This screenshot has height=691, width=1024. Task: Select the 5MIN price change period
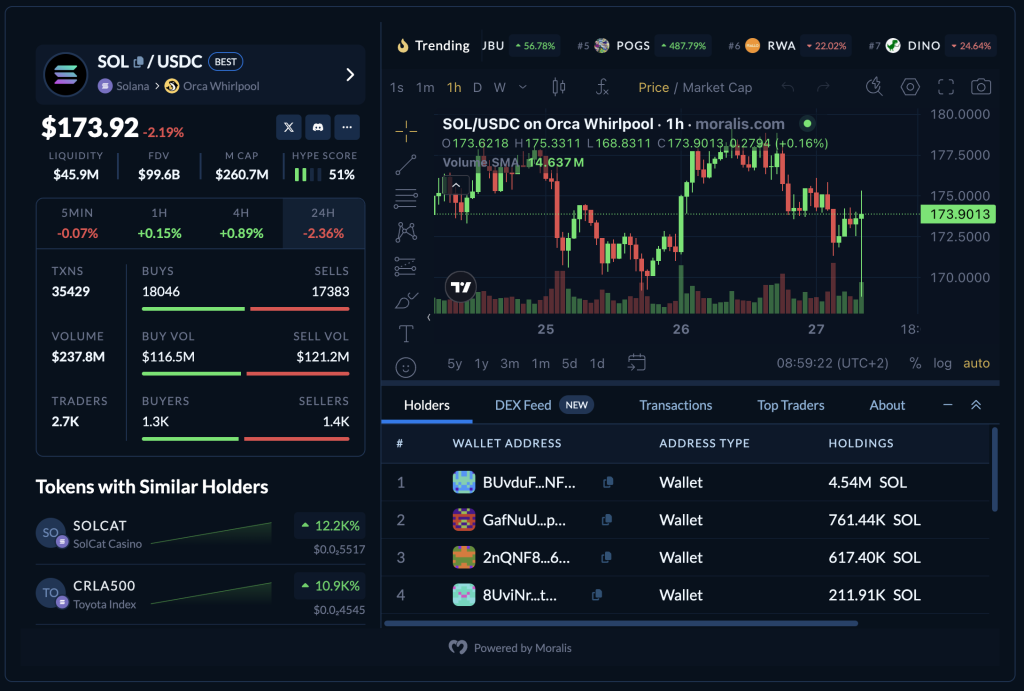pyautogui.click(x=77, y=223)
